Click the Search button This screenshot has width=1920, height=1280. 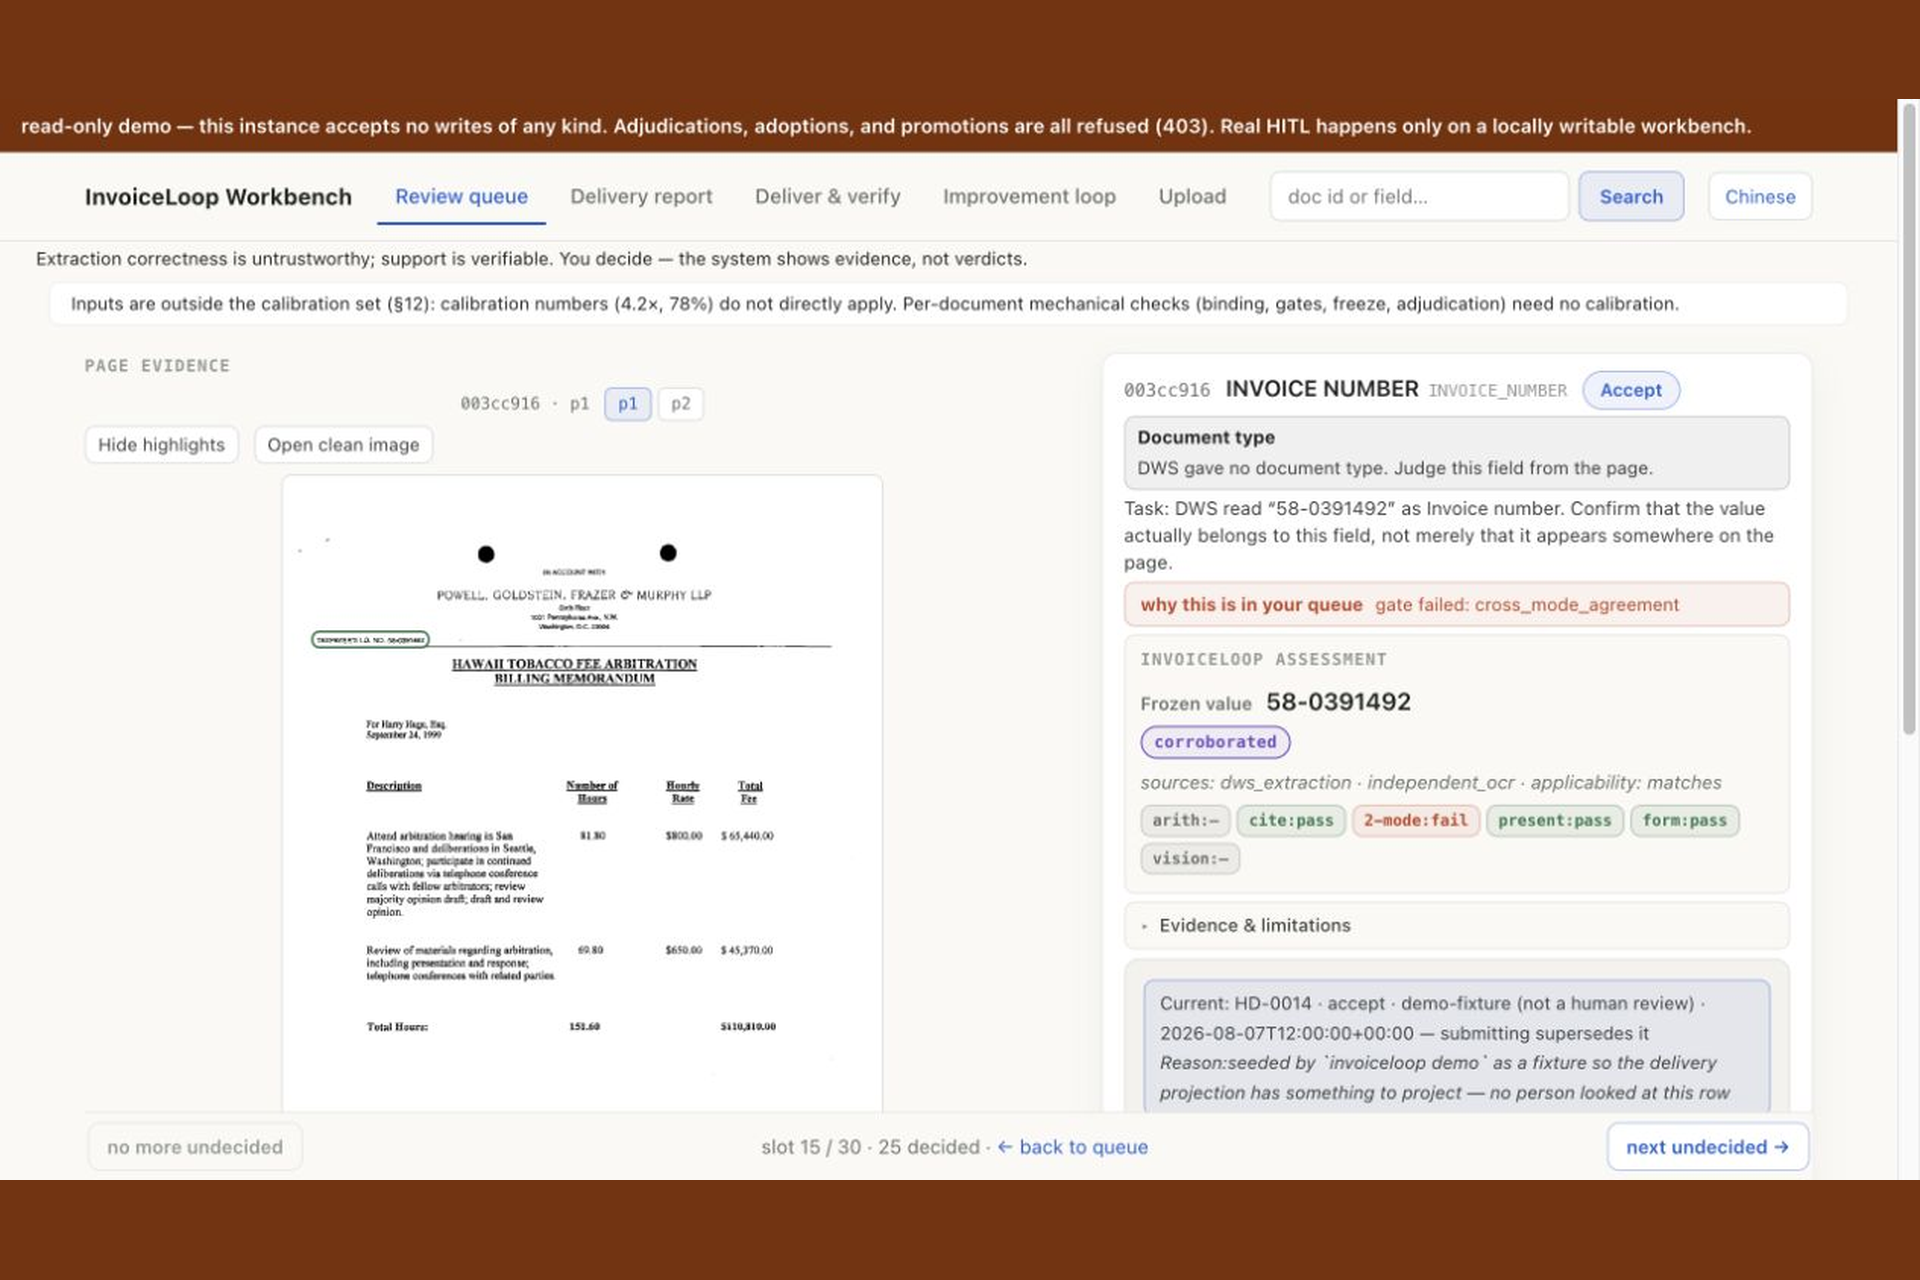(1631, 197)
